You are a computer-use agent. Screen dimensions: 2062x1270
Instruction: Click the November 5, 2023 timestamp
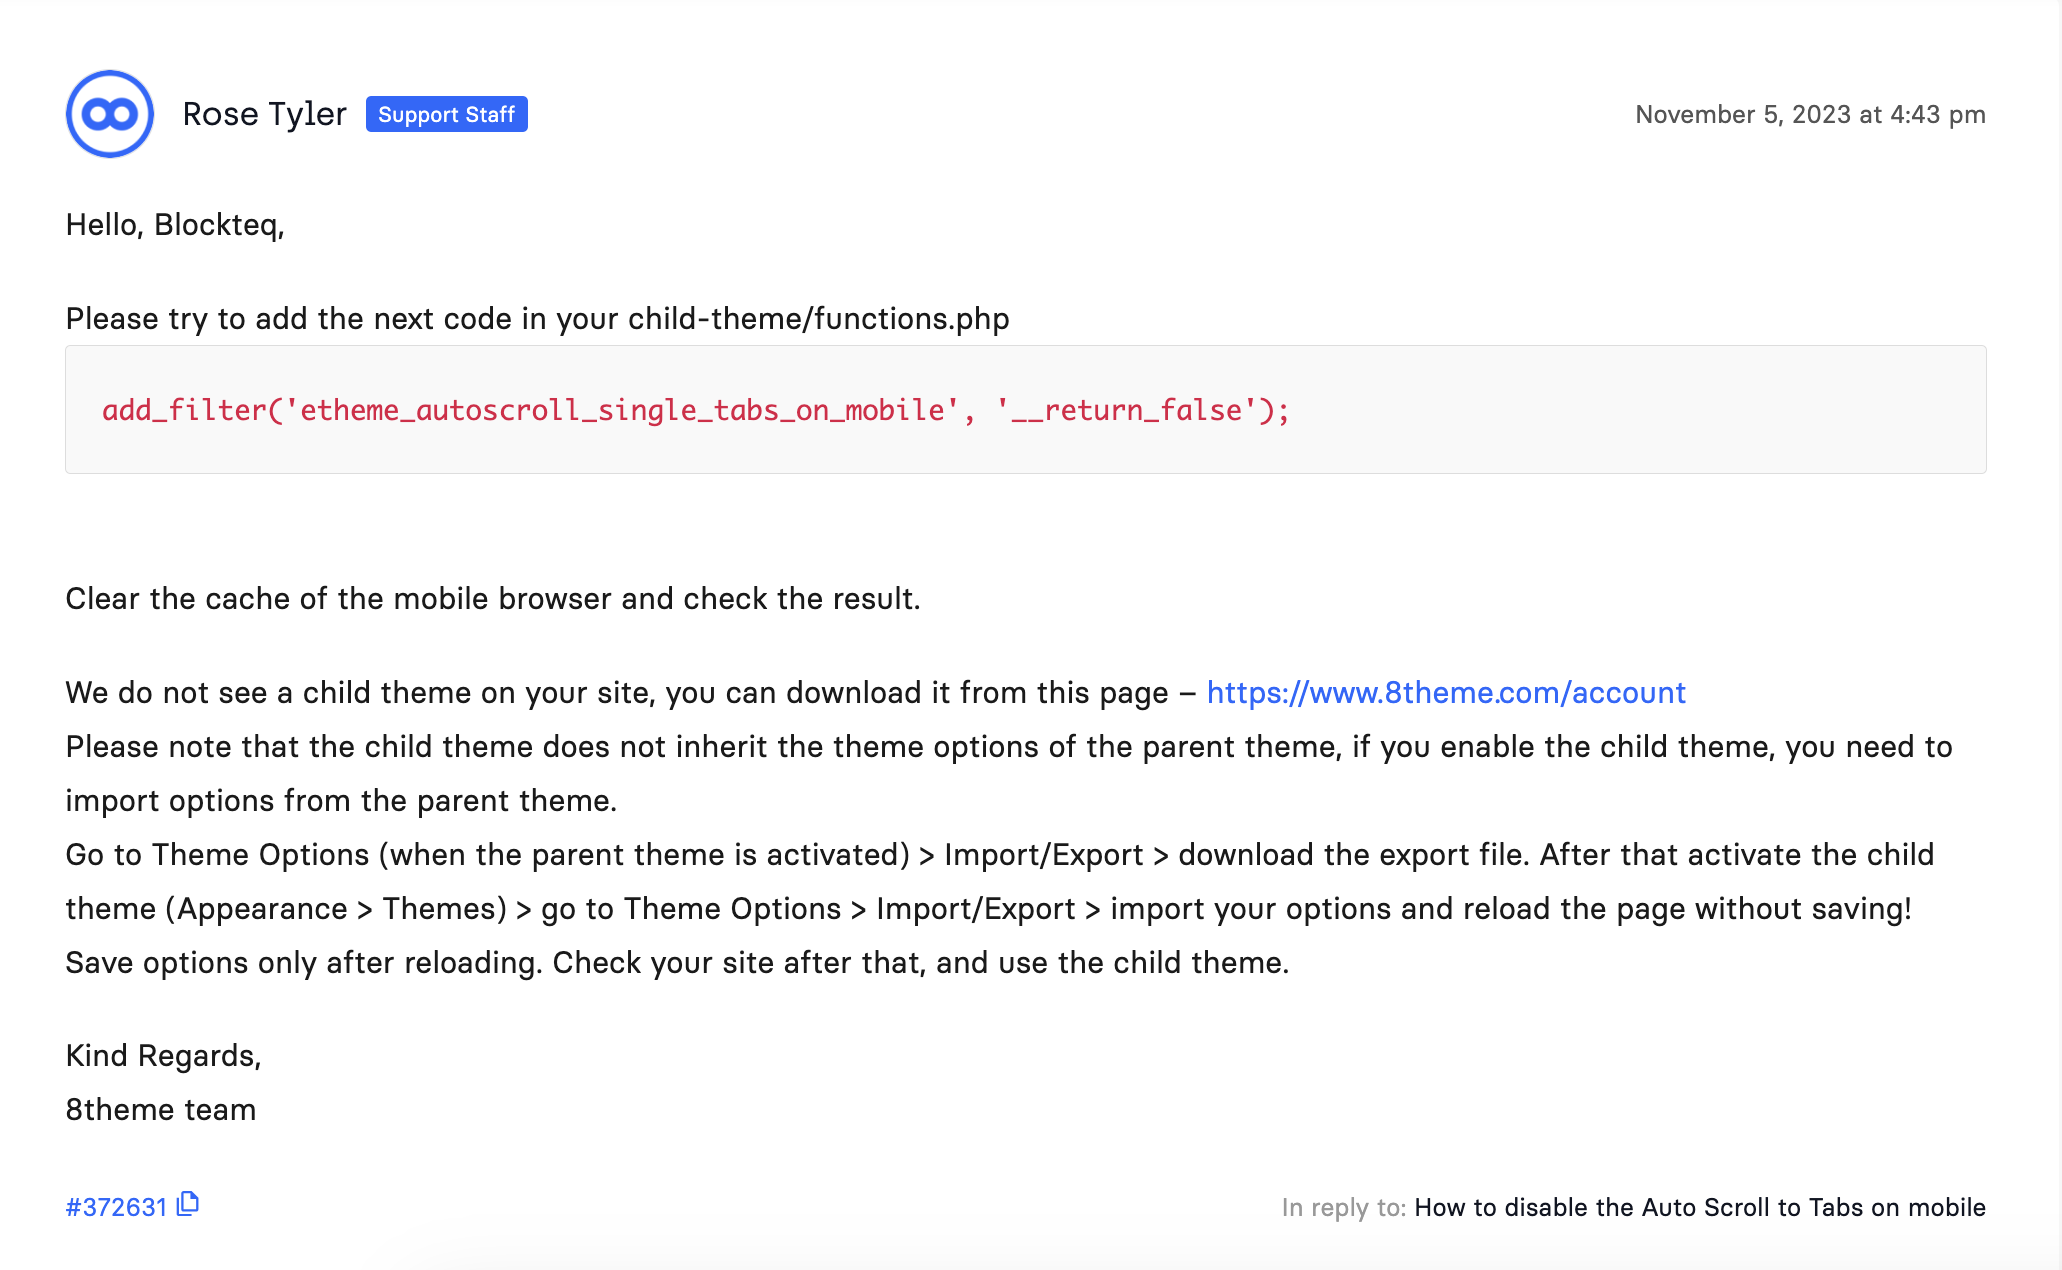(x=1809, y=114)
